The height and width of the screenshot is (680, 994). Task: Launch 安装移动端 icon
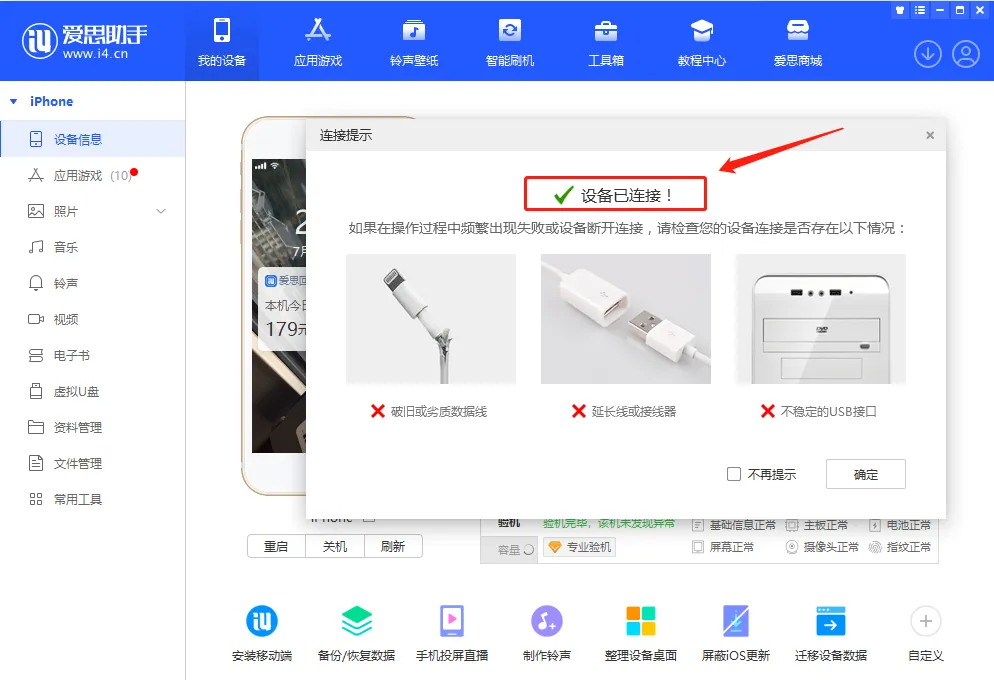click(x=262, y=621)
